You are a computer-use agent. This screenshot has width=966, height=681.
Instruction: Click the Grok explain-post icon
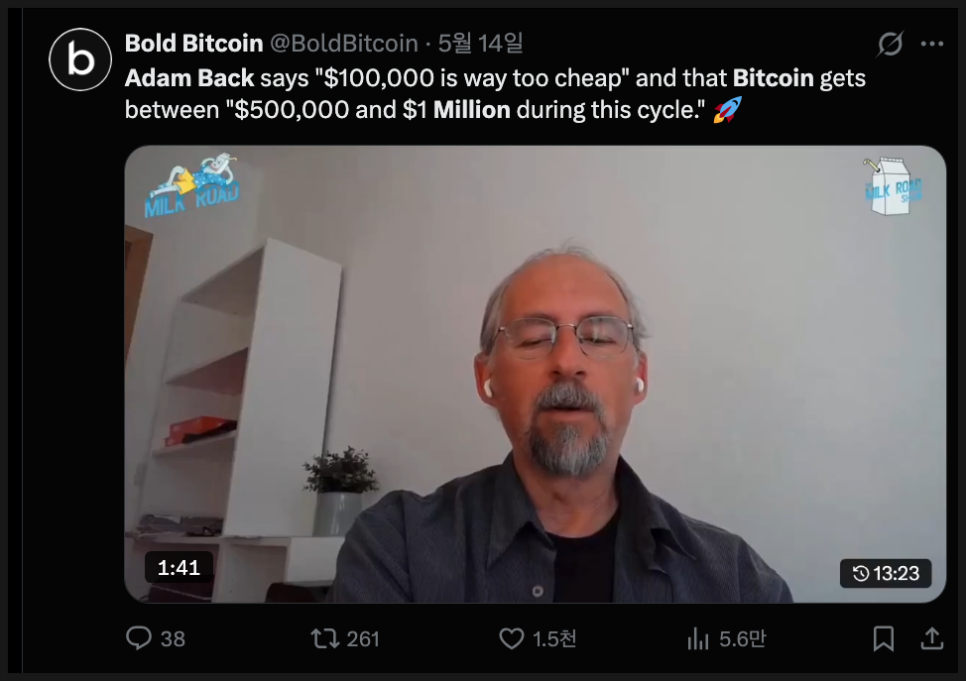coord(890,44)
